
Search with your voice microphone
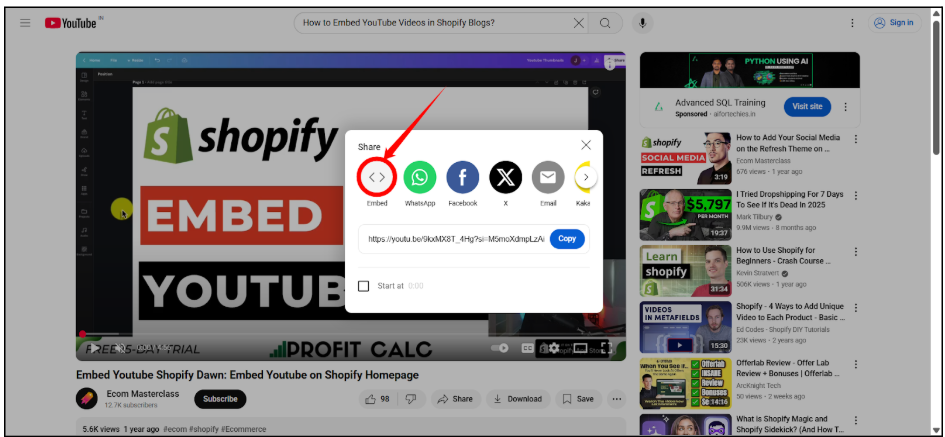[642, 23]
